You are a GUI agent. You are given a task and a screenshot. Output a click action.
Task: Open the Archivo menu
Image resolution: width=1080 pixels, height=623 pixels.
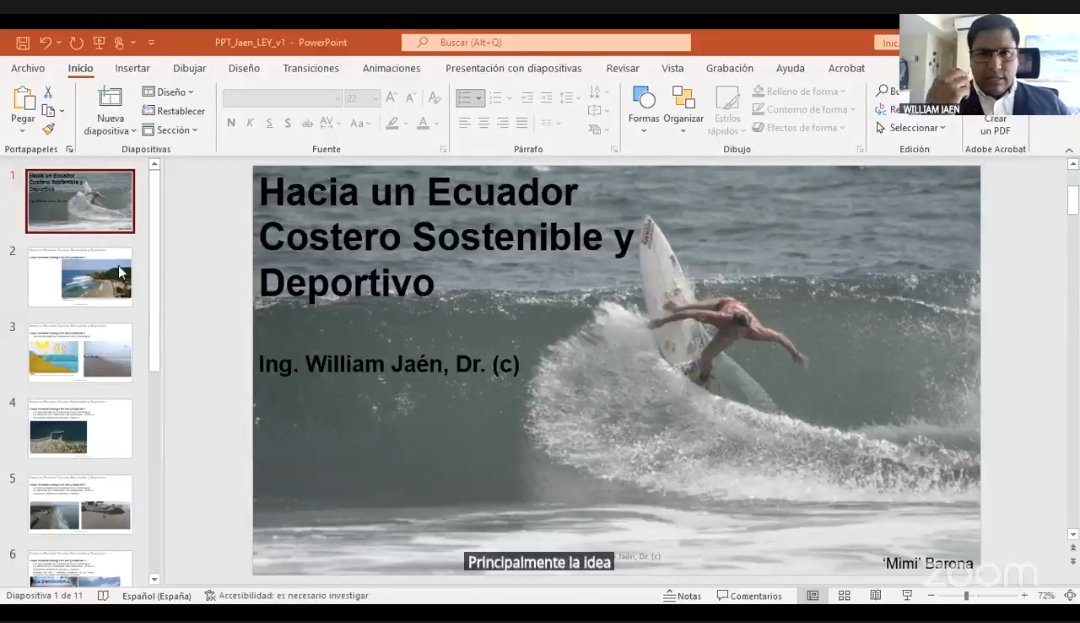[28, 68]
